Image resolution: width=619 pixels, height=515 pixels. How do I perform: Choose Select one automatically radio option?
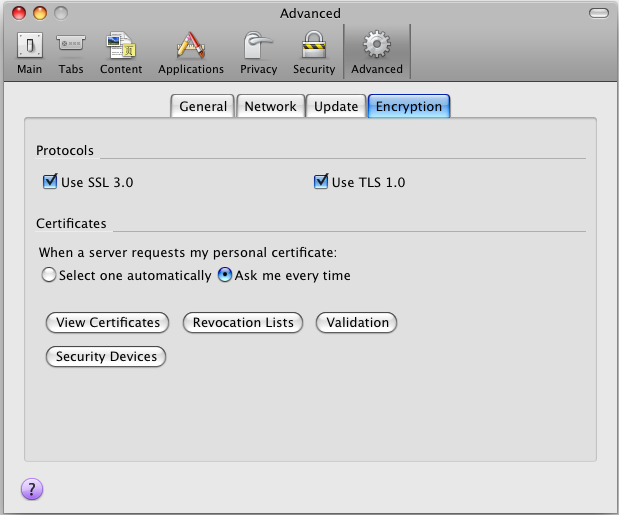coord(48,275)
